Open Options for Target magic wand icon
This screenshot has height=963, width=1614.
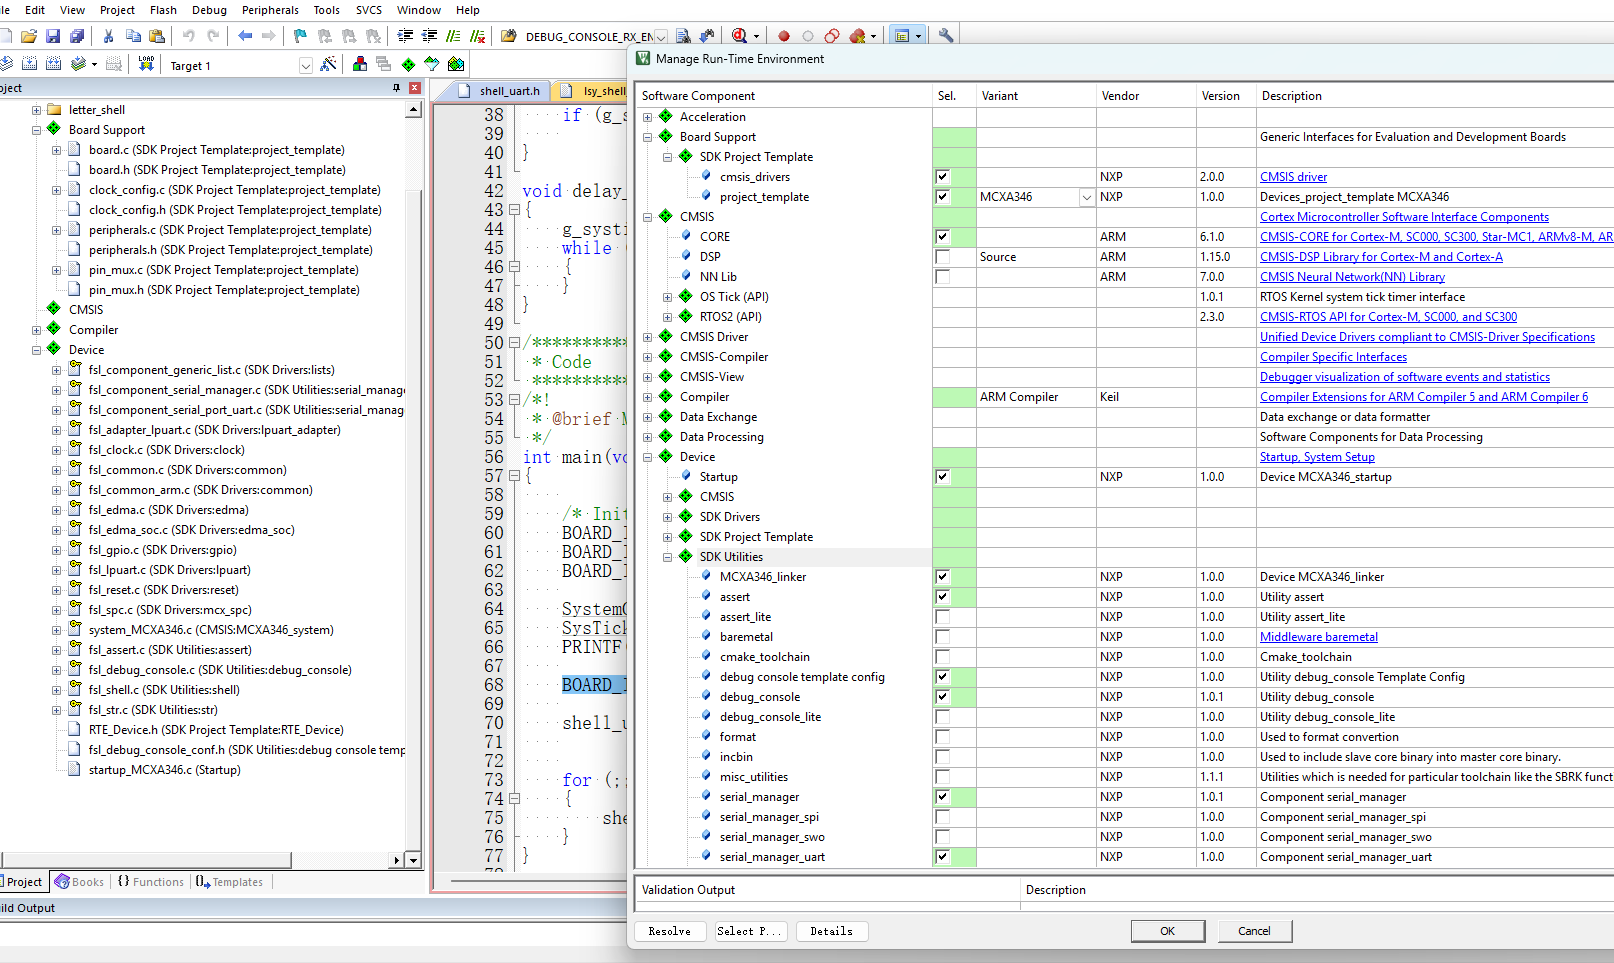(x=328, y=65)
